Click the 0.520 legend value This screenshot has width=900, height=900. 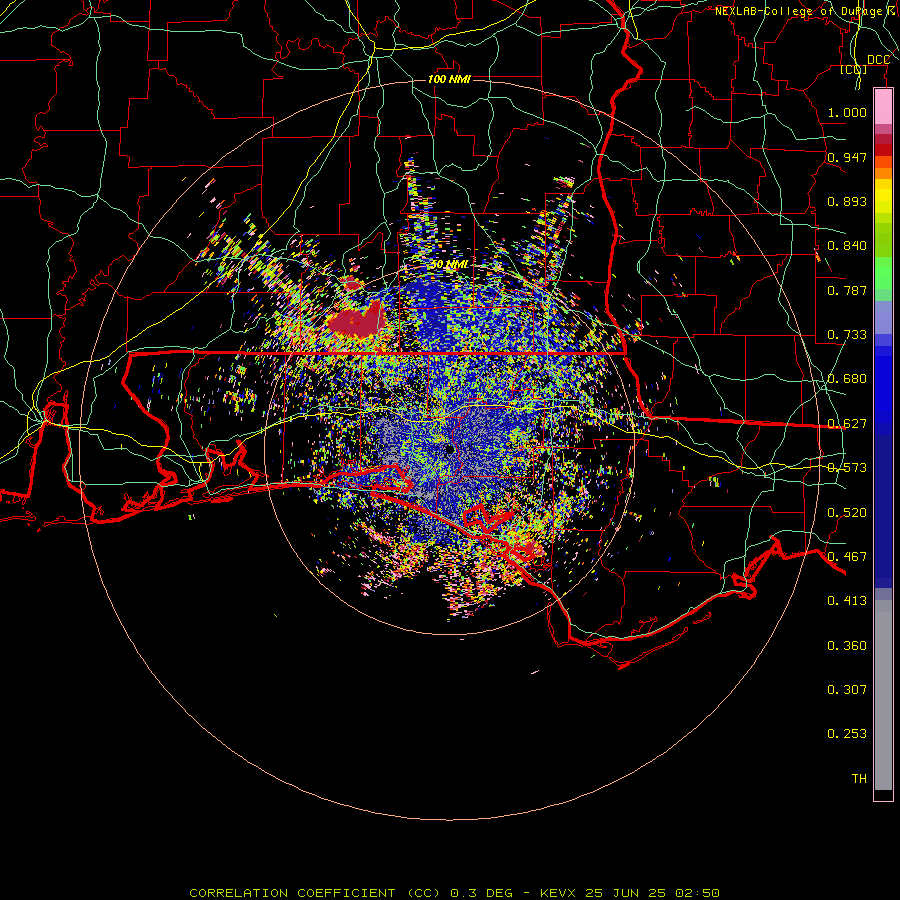(847, 513)
